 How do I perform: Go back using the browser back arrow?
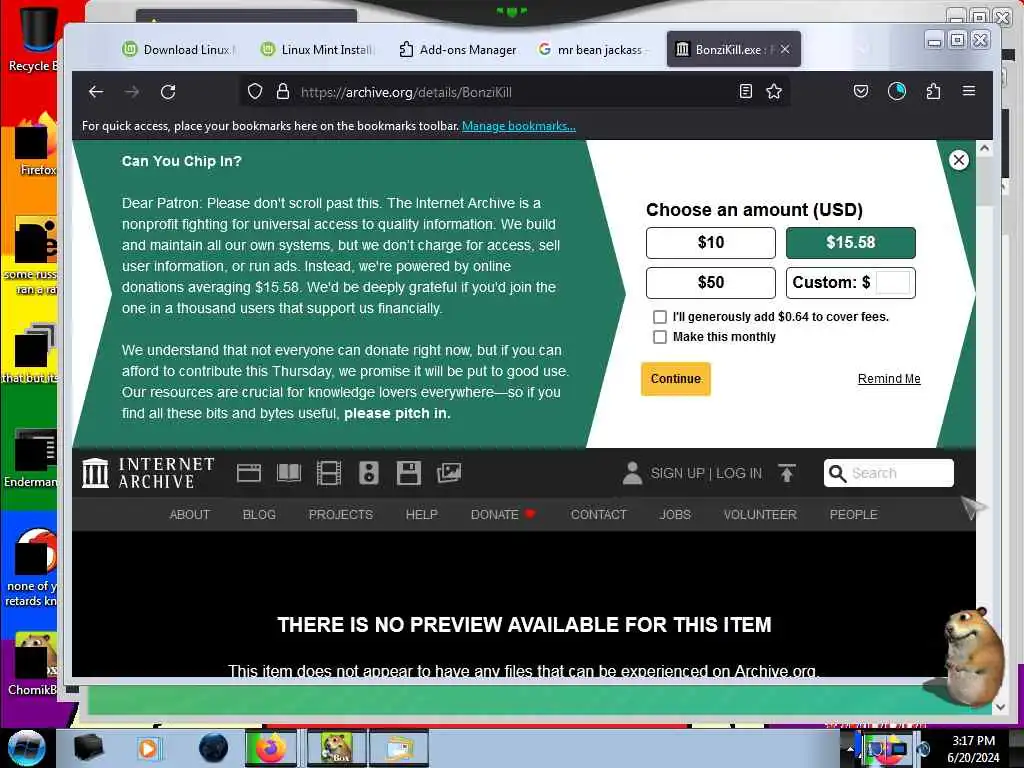pos(96,91)
